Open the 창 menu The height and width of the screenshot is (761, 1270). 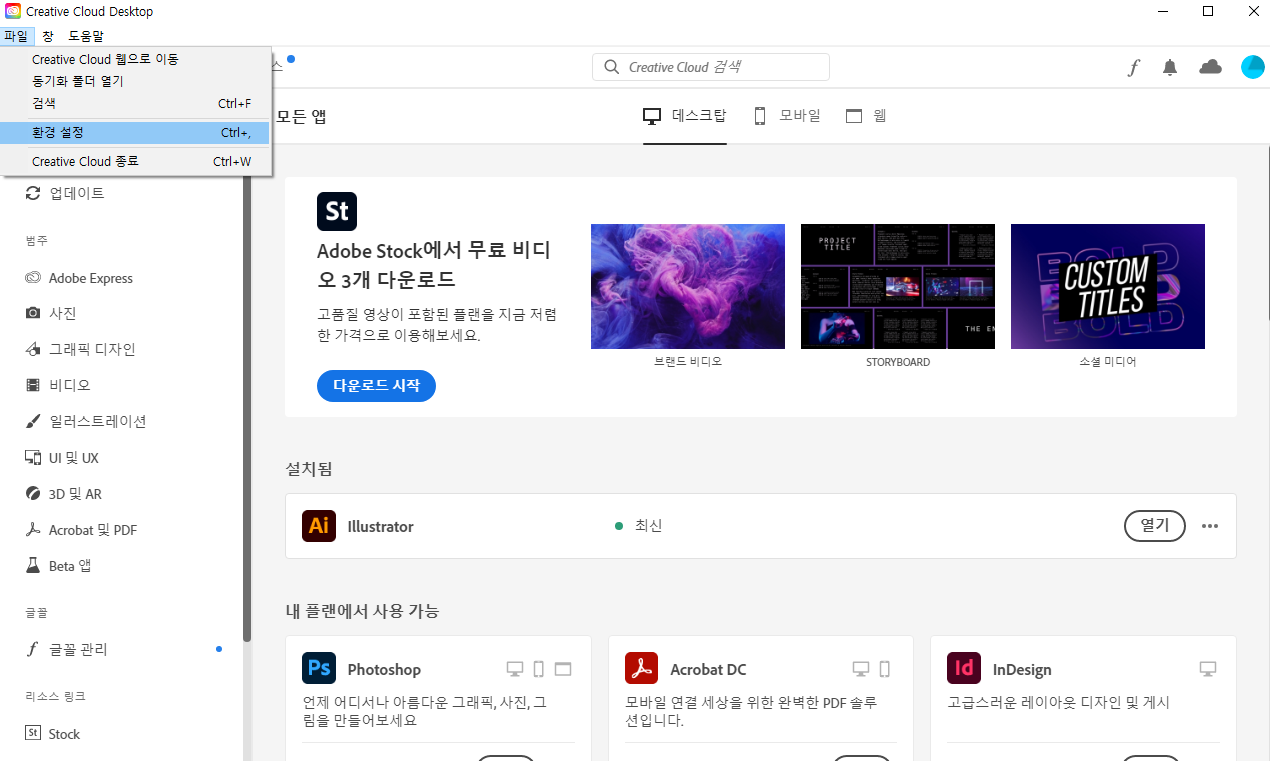(x=48, y=36)
